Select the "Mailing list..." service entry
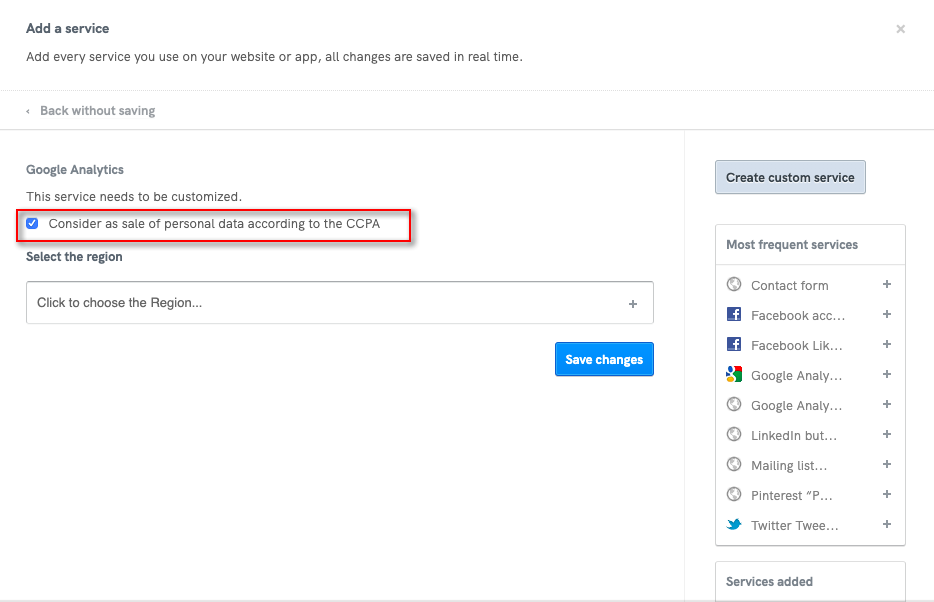The image size is (934, 602). point(789,465)
